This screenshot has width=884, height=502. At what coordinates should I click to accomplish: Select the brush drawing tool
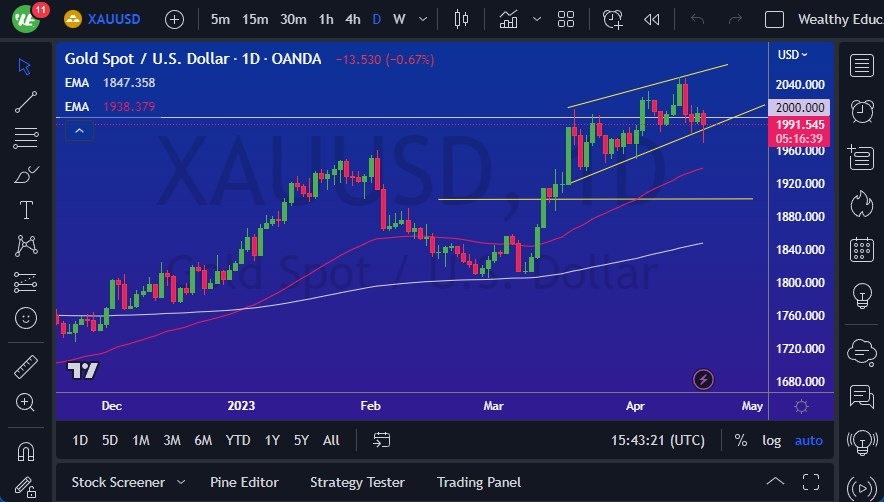(x=26, y=174)
